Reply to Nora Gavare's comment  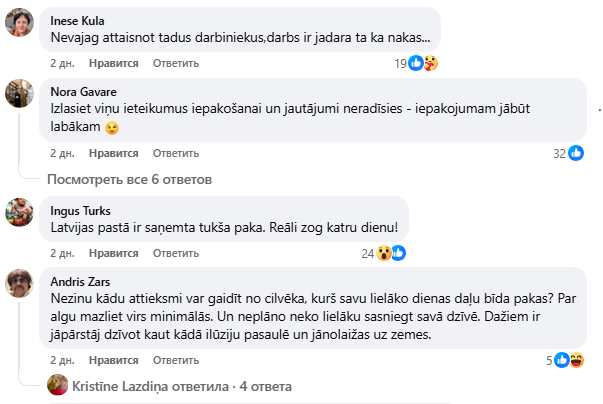pyautogui.click(x=176, y=153)
